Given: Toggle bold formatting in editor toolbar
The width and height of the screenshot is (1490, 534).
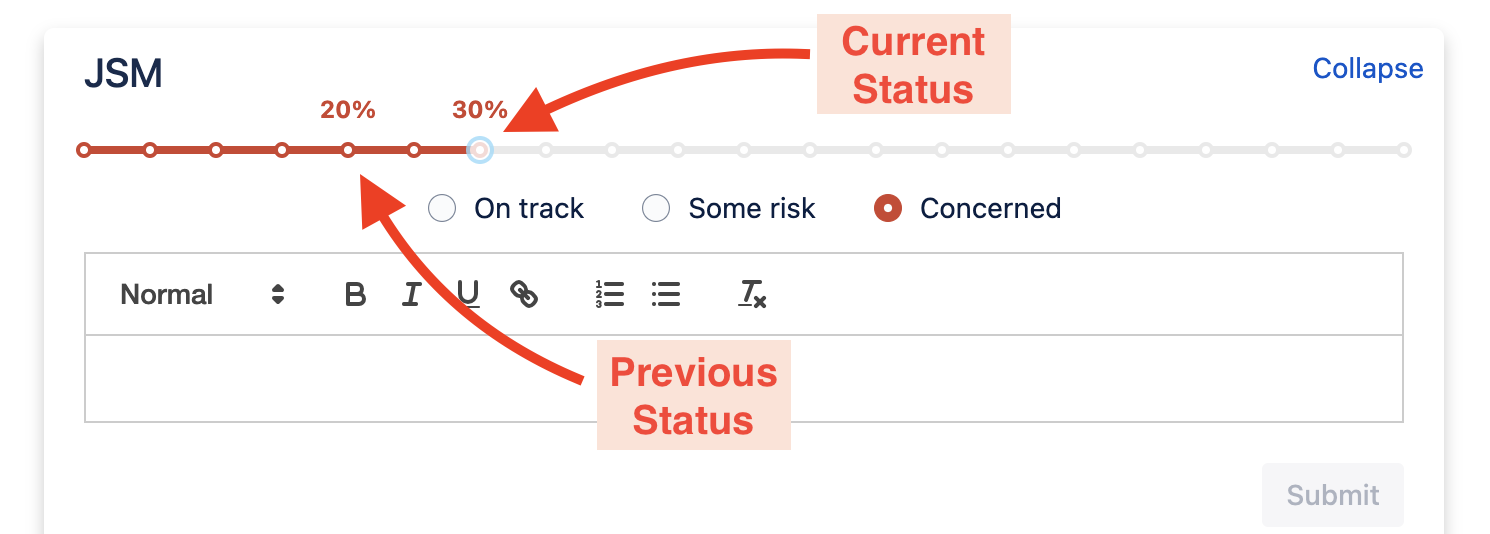Looking at the screenshot, I should tap(355, 295).
